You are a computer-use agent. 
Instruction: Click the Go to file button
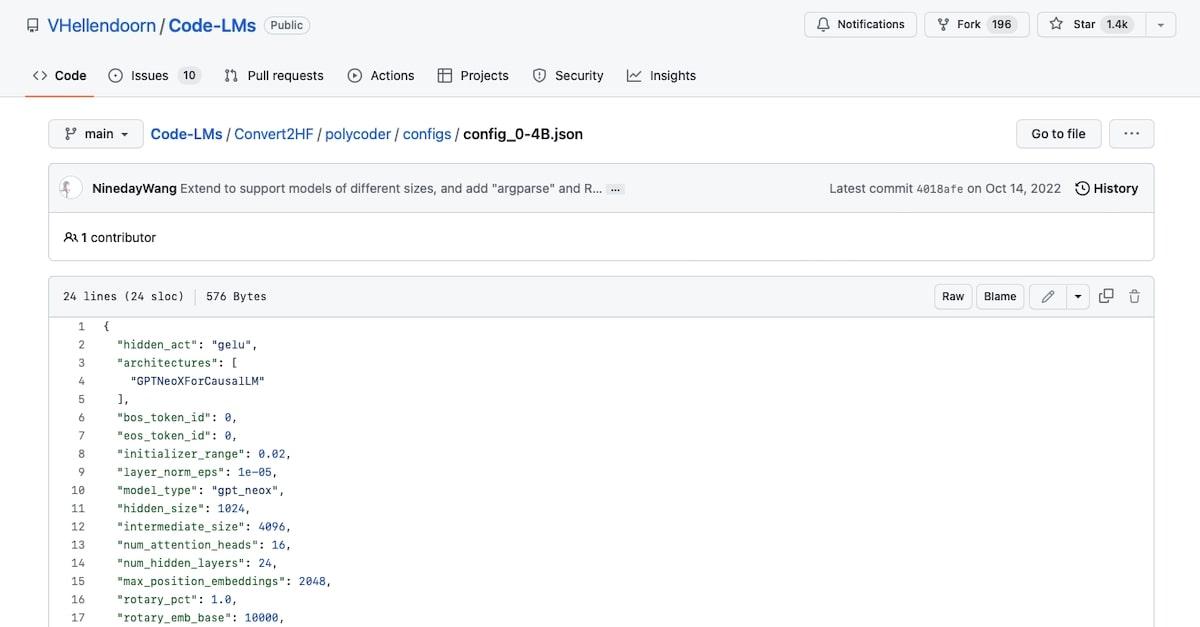(x=1058, y=134)
